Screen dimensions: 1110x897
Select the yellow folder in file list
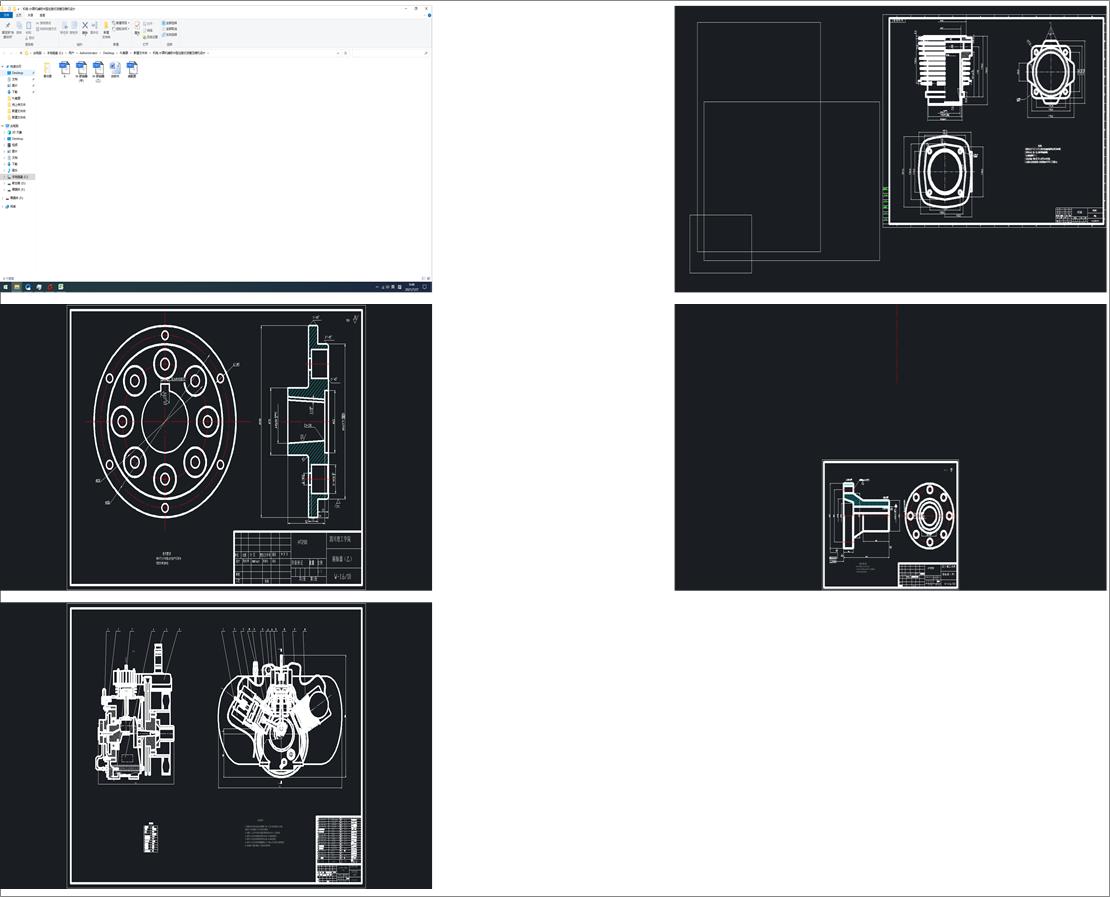(47, 68)
